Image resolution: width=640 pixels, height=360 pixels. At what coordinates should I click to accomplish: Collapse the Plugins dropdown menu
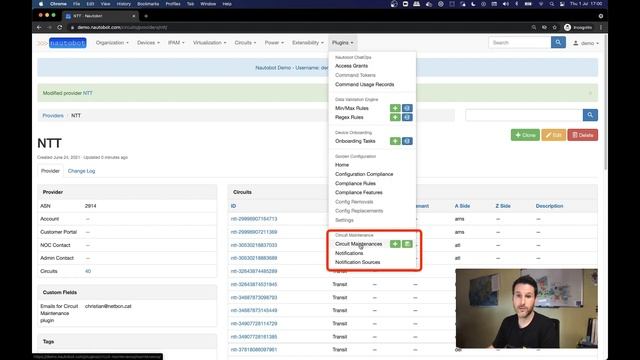(342, 43)
